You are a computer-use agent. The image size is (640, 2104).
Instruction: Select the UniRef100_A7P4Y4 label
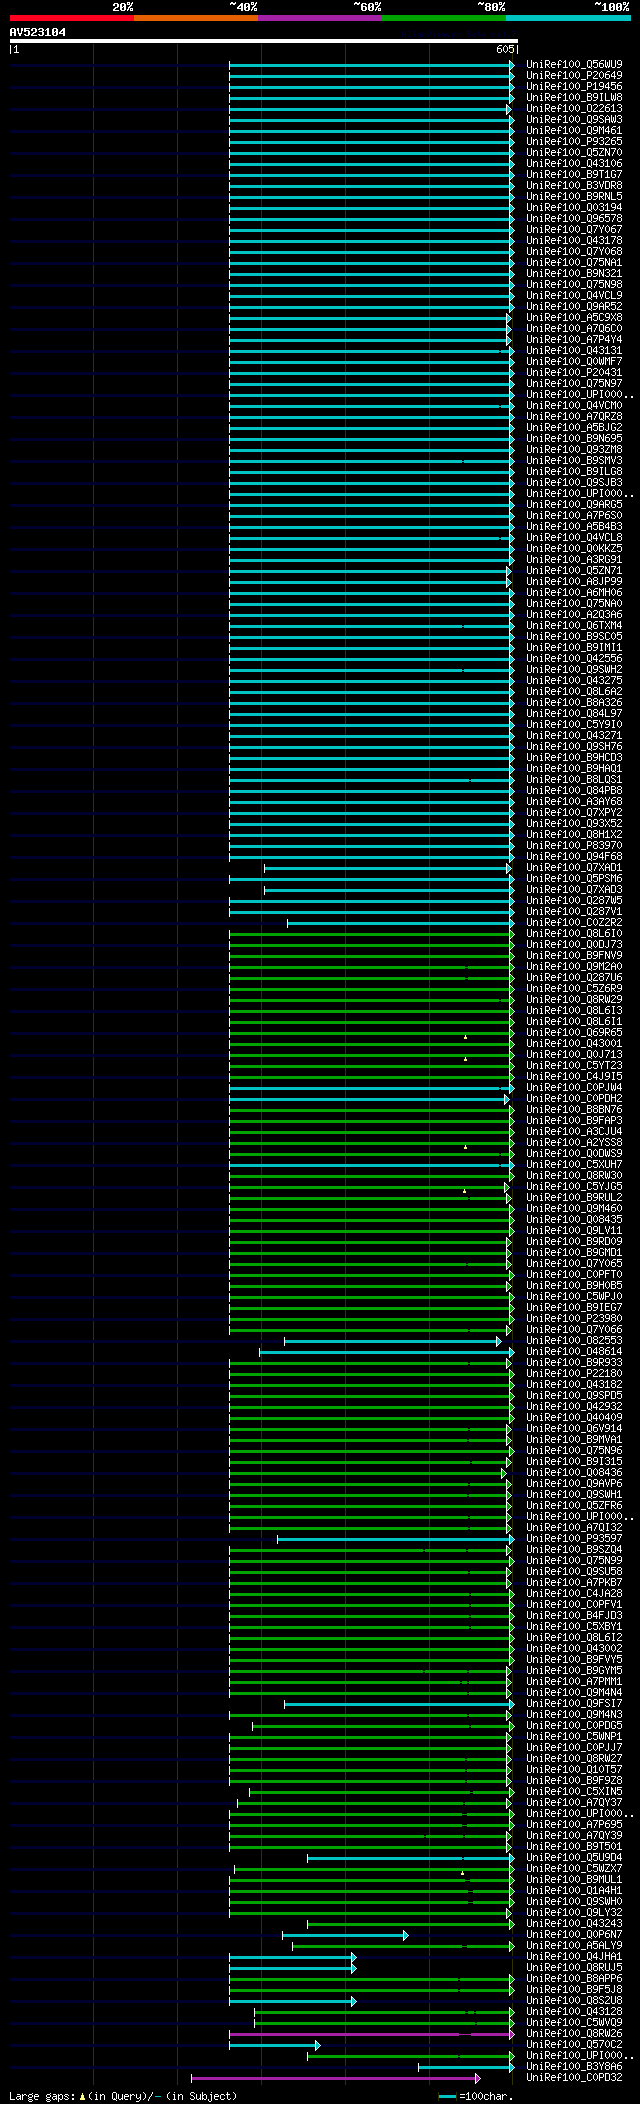(x=574, y=340)
